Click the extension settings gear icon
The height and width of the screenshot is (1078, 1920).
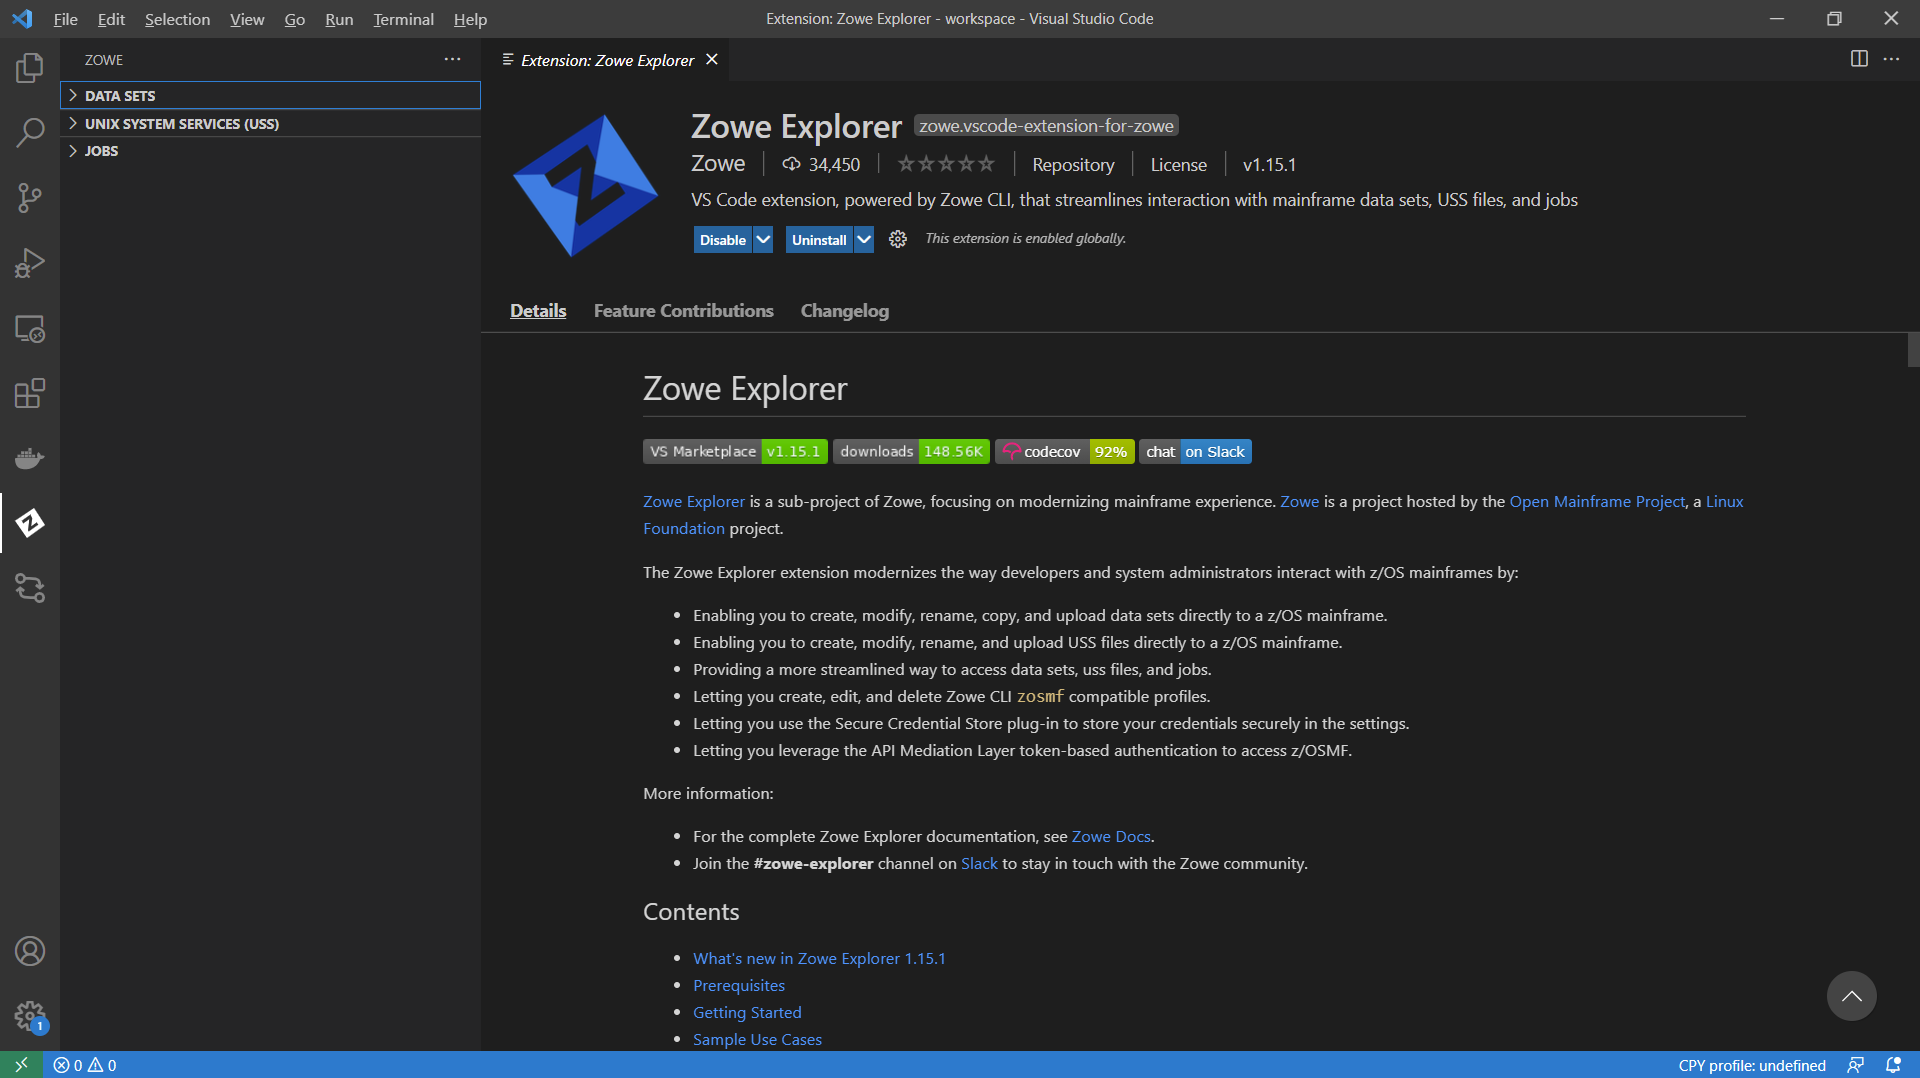pyautogui.click(x=898, y=239)
